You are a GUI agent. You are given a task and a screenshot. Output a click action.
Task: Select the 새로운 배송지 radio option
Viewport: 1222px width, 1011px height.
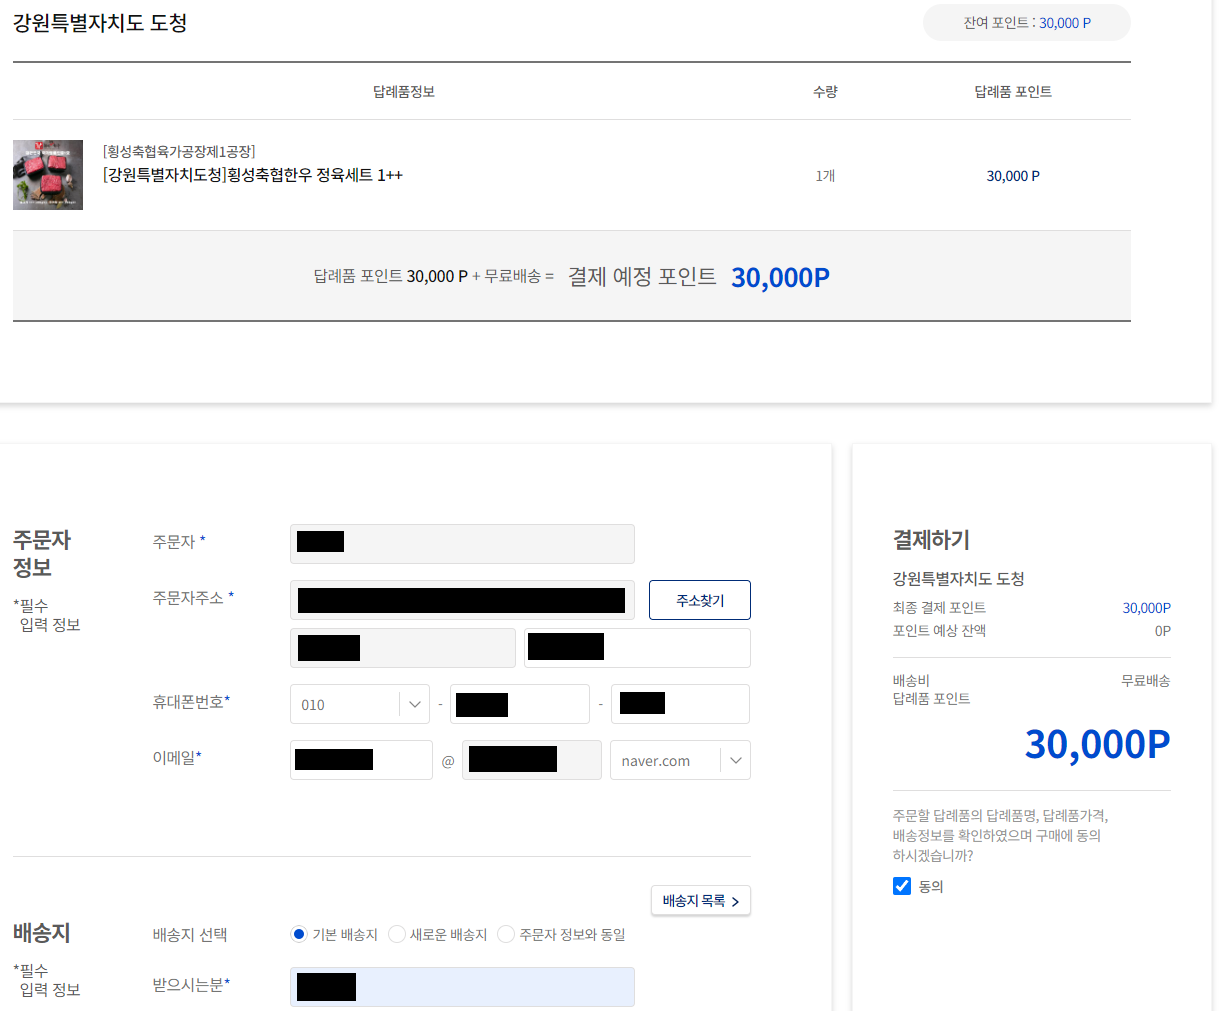coord(397,934)
